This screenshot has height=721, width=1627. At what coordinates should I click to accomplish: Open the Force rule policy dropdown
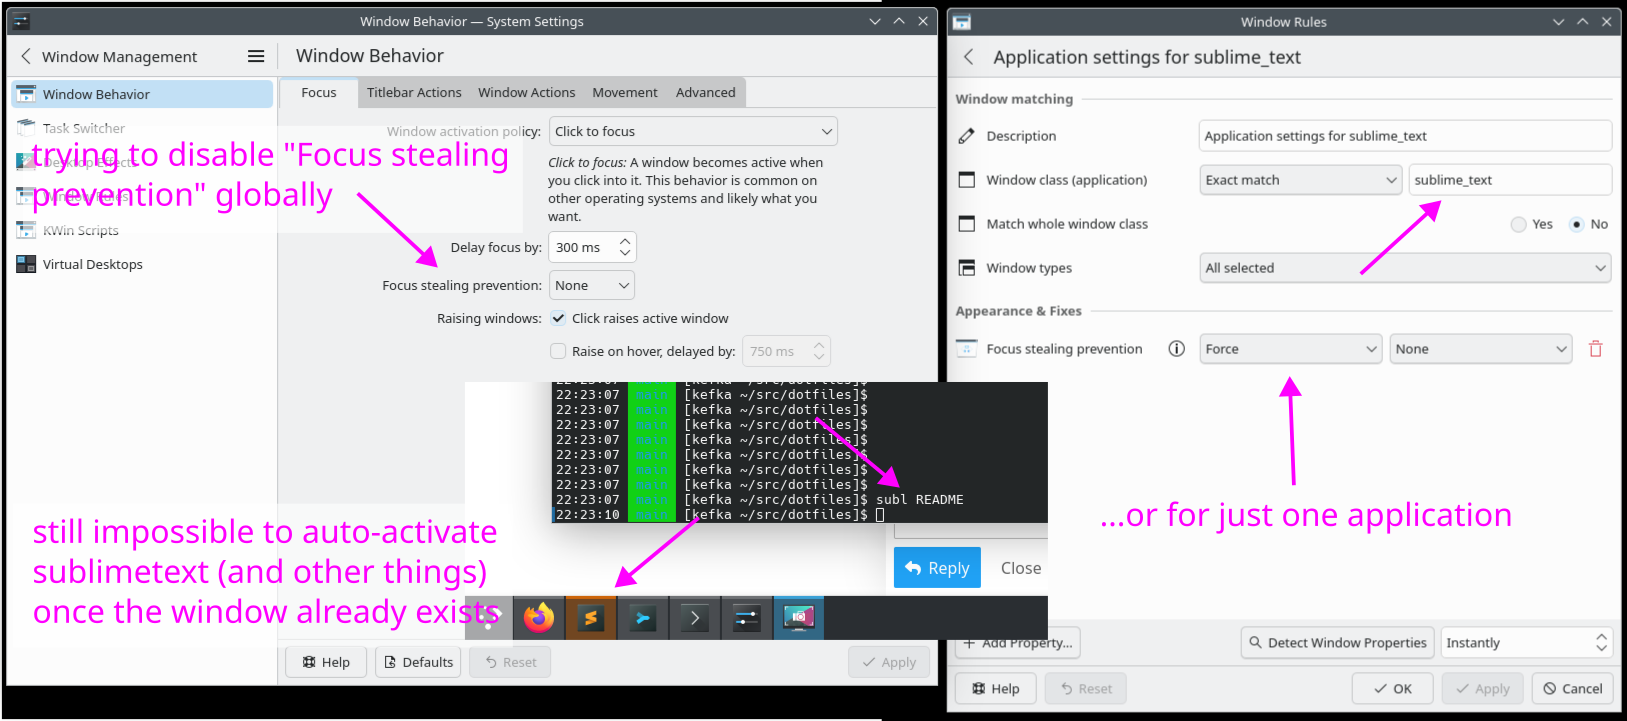pyautogui.click(x=1291, y=349)
